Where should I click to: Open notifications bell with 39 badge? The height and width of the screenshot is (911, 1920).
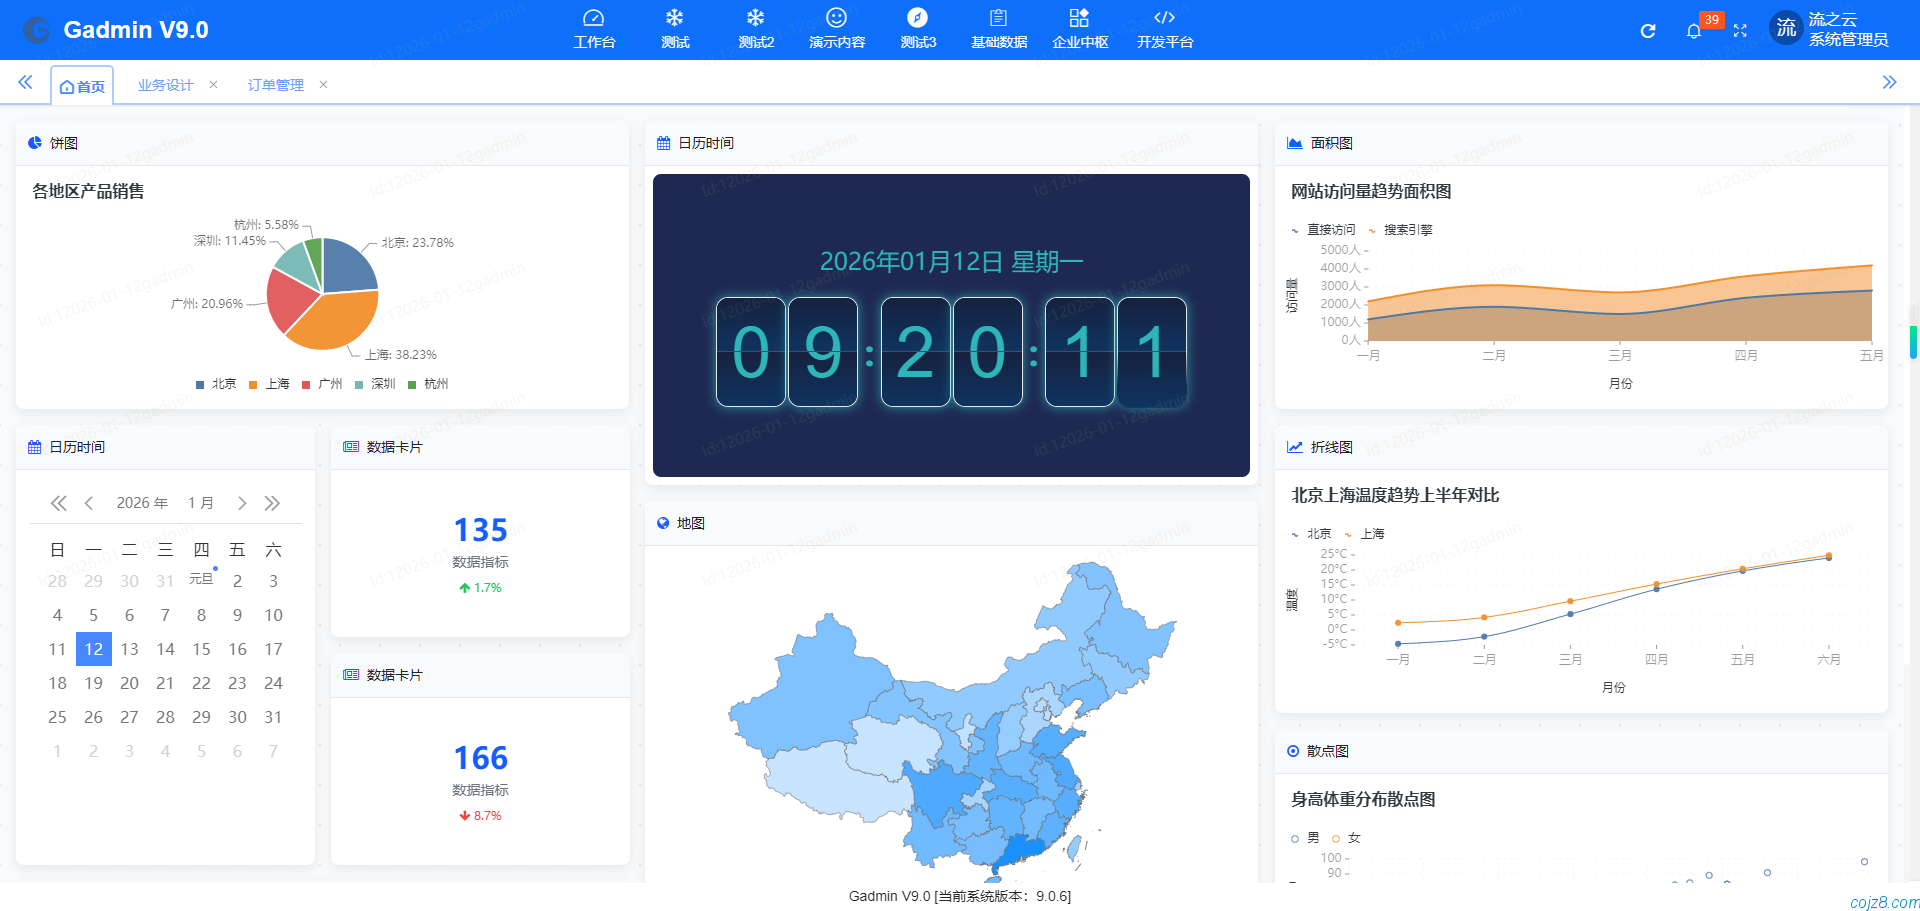[1694, 31]
